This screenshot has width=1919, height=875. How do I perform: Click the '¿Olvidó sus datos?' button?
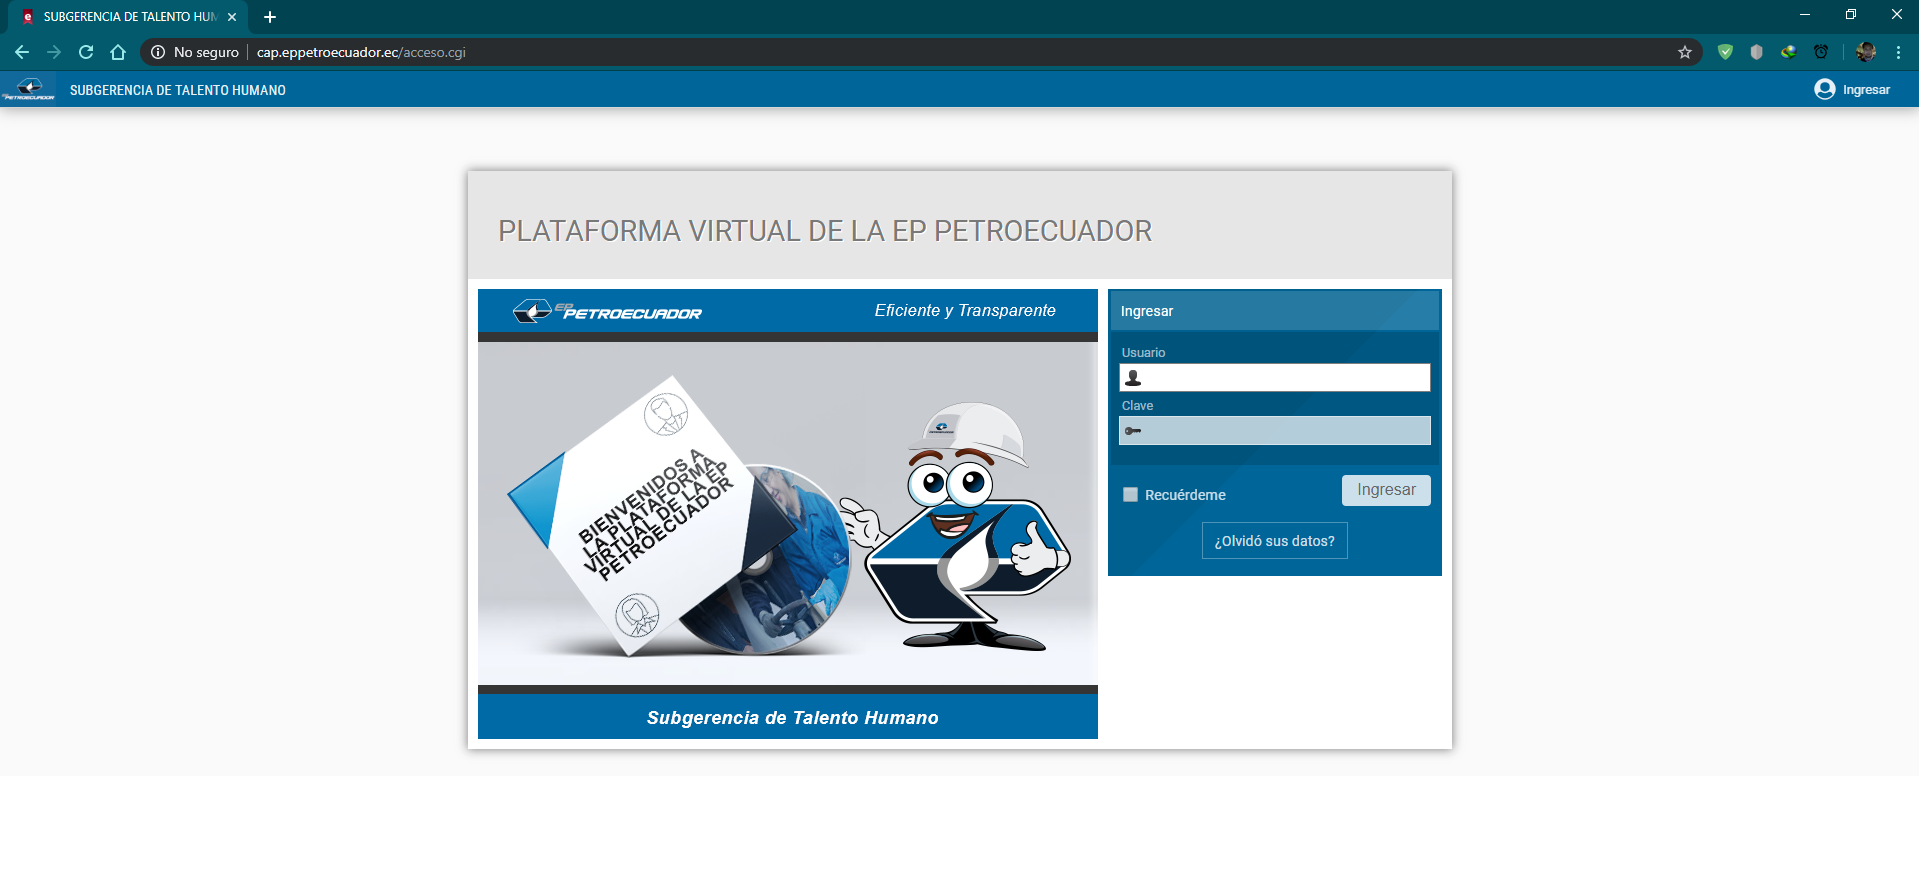point(1275,541)
